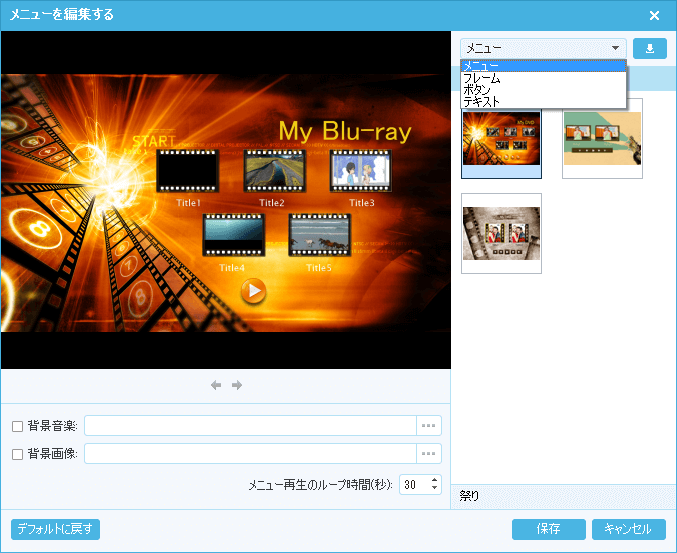
Task: Click the right arrow below the preview
Action: tap(237, 385)
